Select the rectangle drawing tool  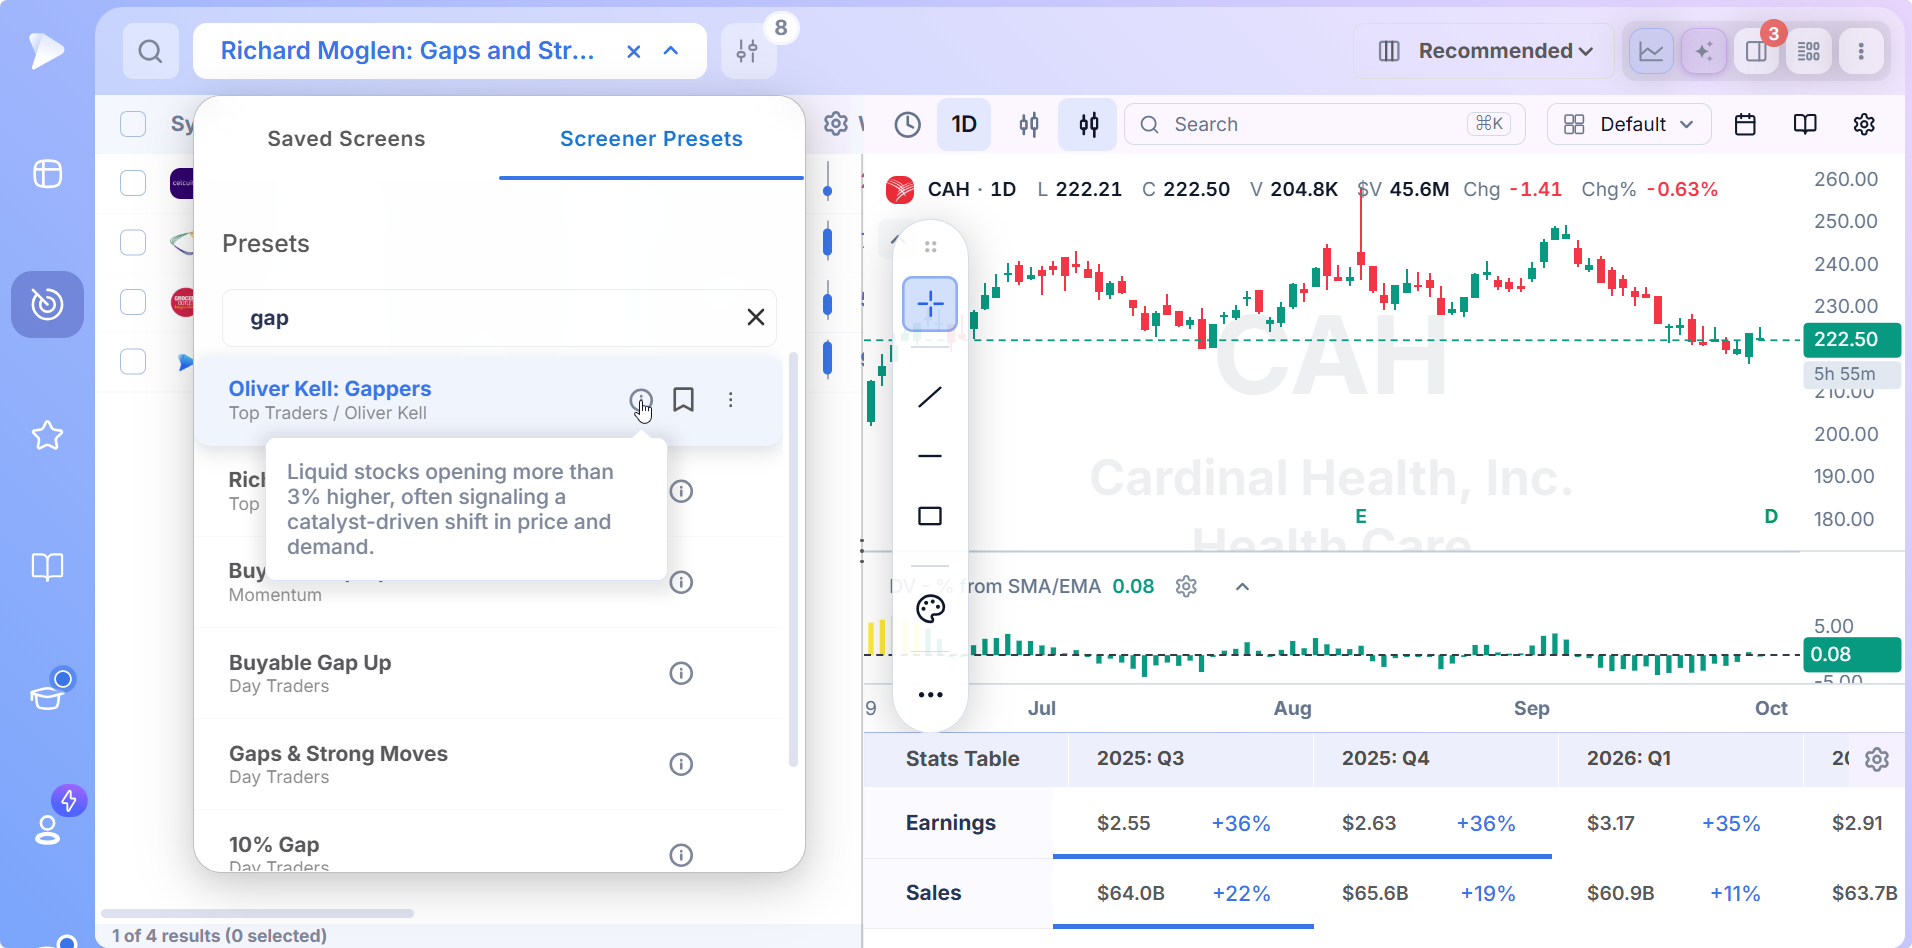[930, 516]
